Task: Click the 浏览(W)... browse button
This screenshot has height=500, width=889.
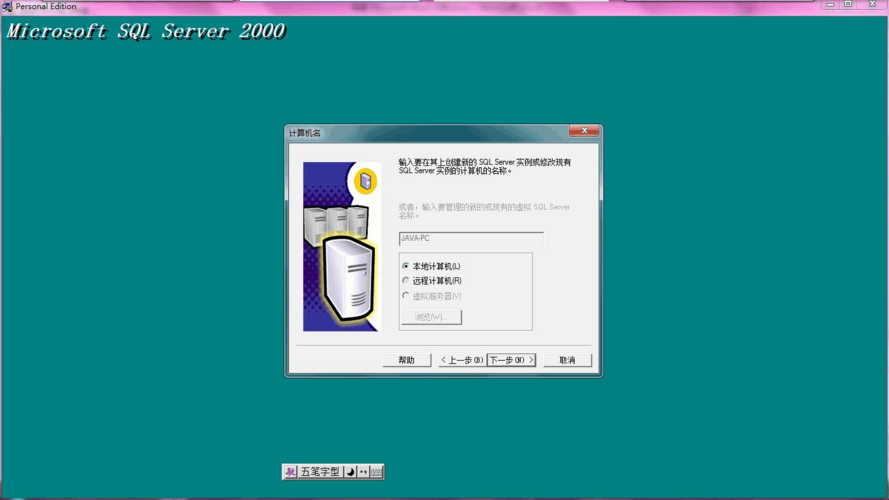Action: coord(431,317)
